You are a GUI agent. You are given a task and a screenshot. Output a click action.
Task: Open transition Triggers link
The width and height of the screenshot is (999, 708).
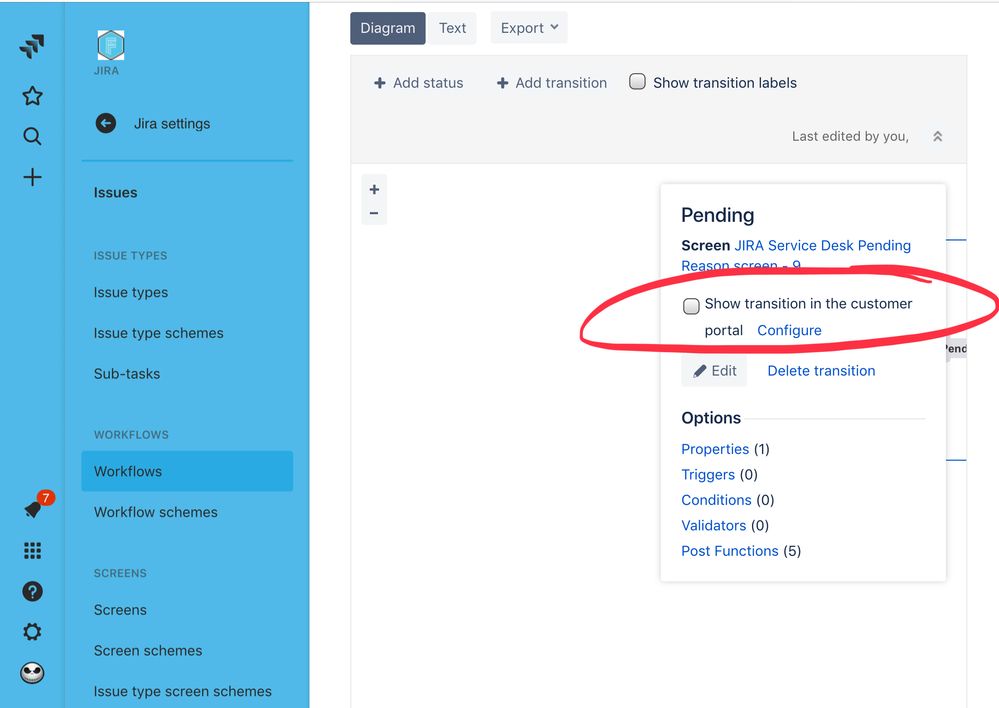click(x=708, y=475)
